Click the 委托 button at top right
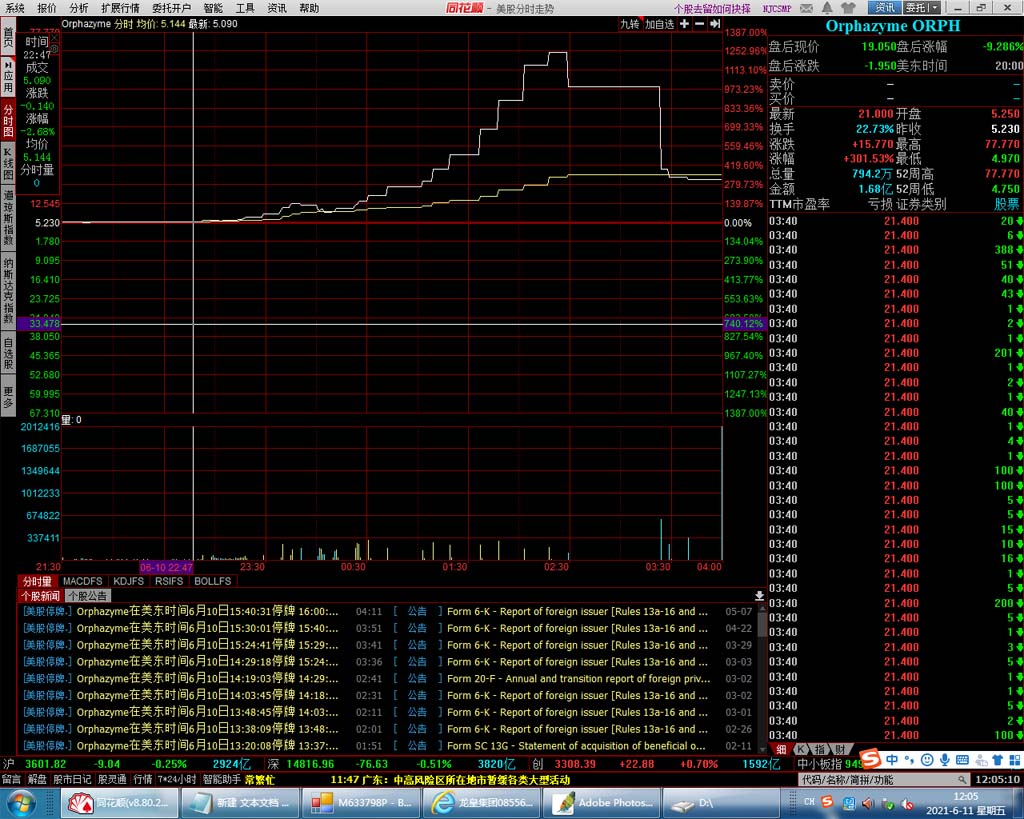1024x819 pixels. (916, 8)
